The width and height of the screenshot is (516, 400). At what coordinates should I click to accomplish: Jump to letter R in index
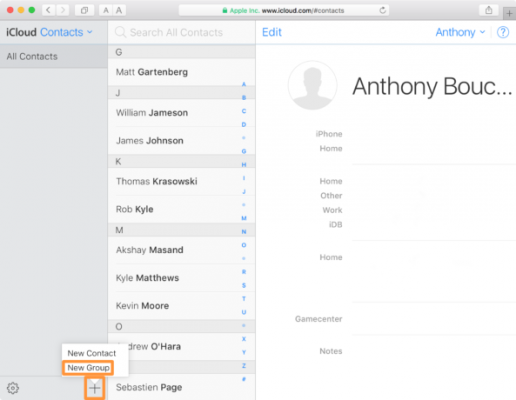(x=244, y=272)
